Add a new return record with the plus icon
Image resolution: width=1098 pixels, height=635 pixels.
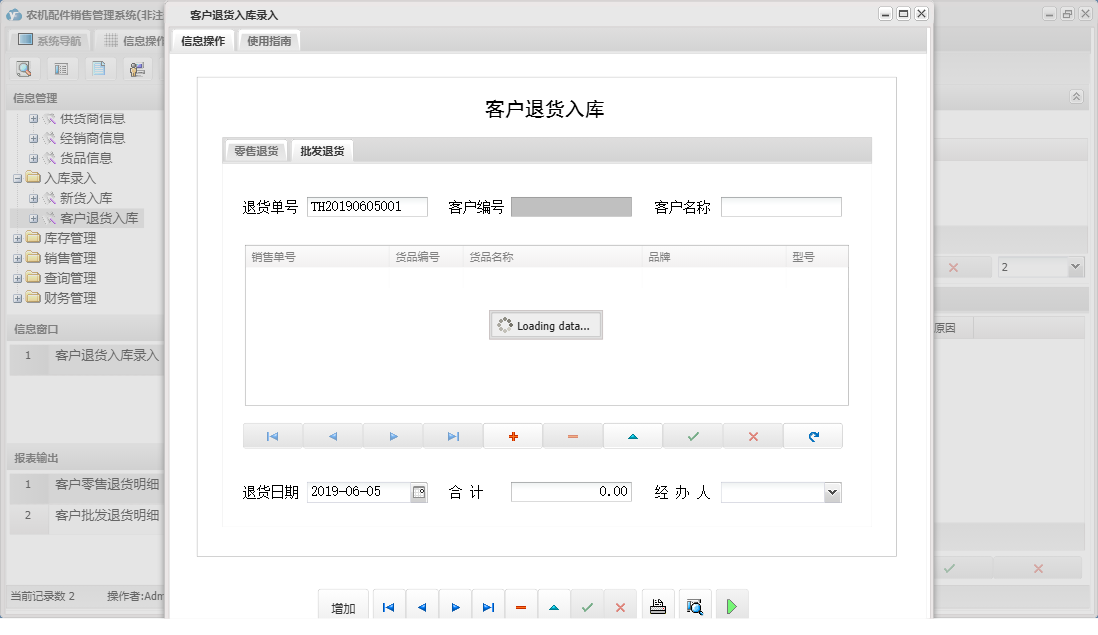[513, 435]
